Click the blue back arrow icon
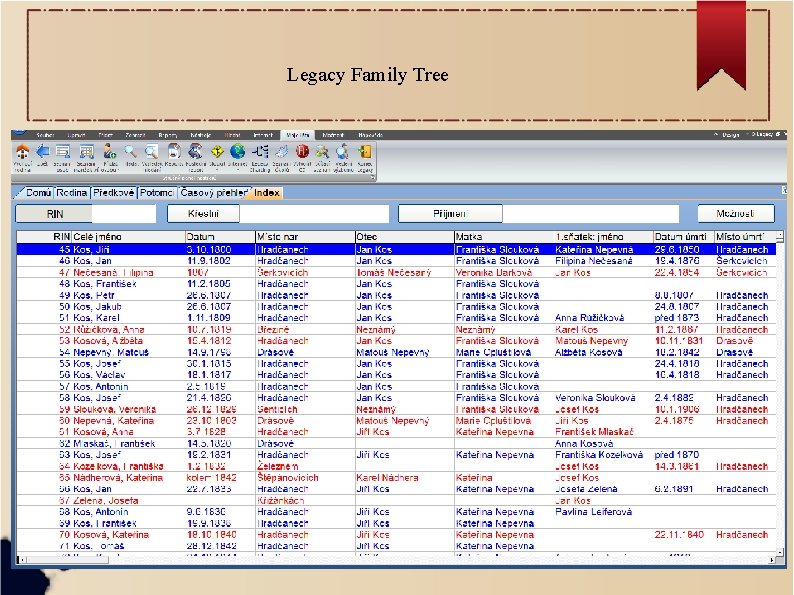The width and height of the screenshot is (794, 595). click(x=43, y=151)
